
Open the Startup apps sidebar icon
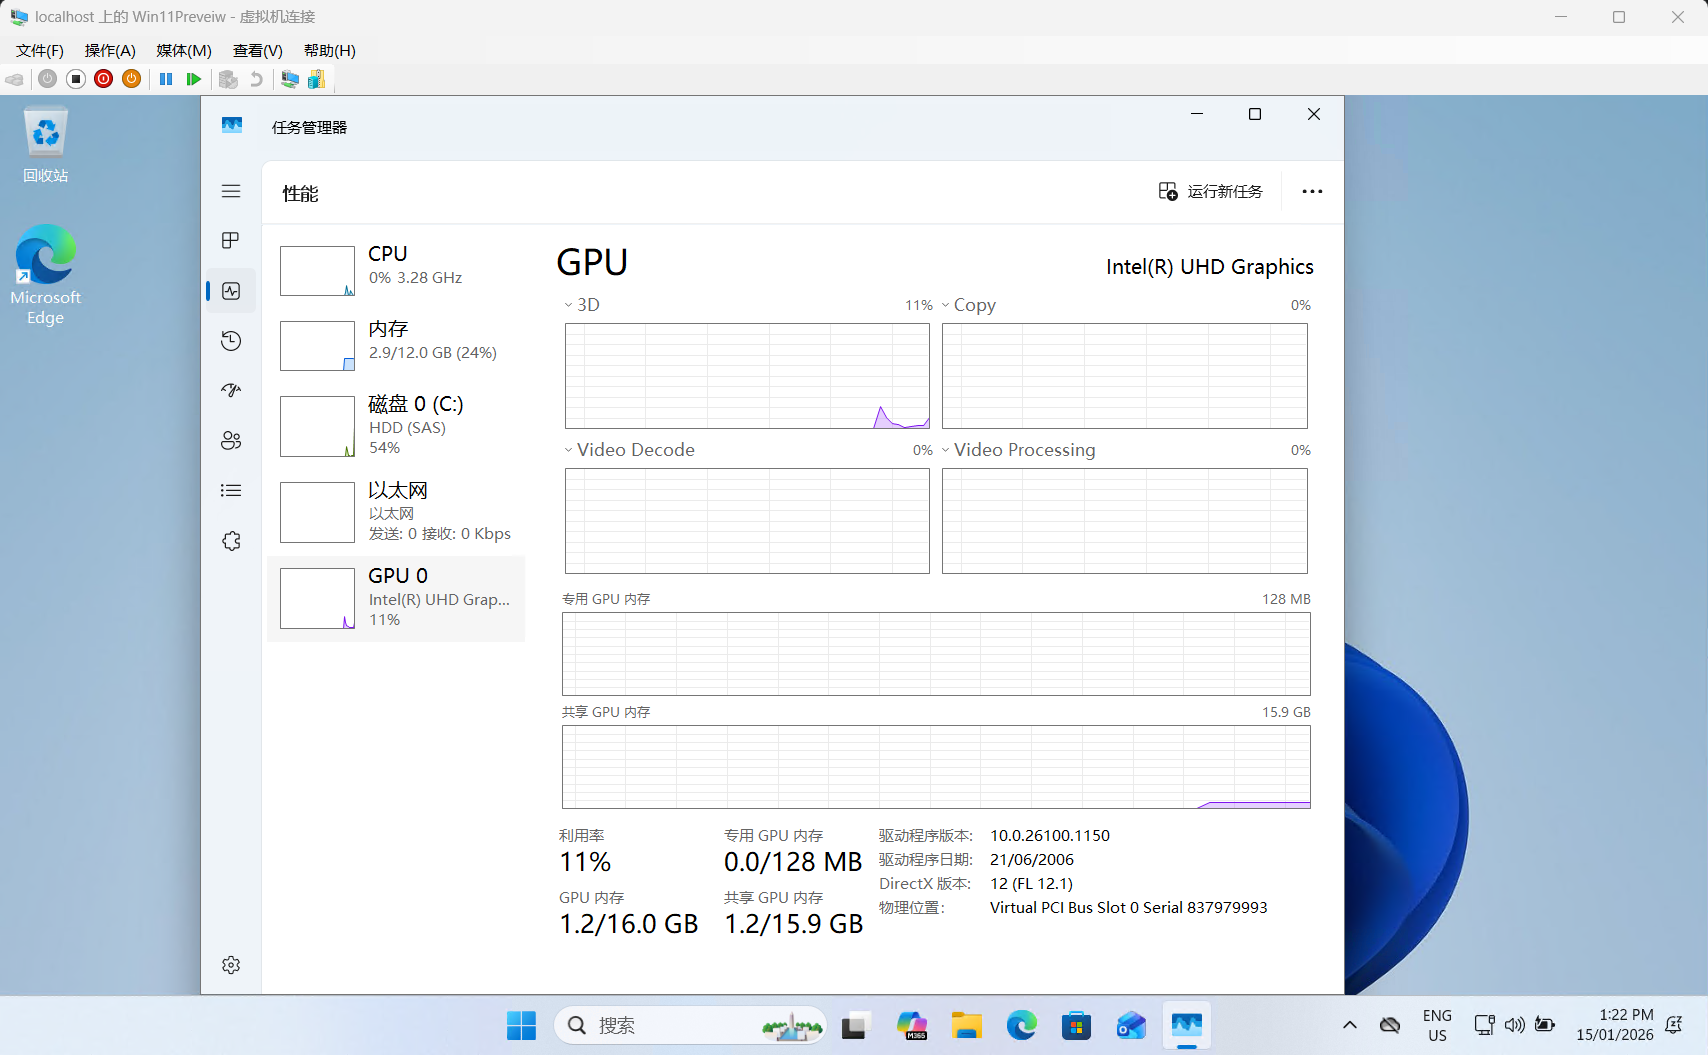[231, 391]
